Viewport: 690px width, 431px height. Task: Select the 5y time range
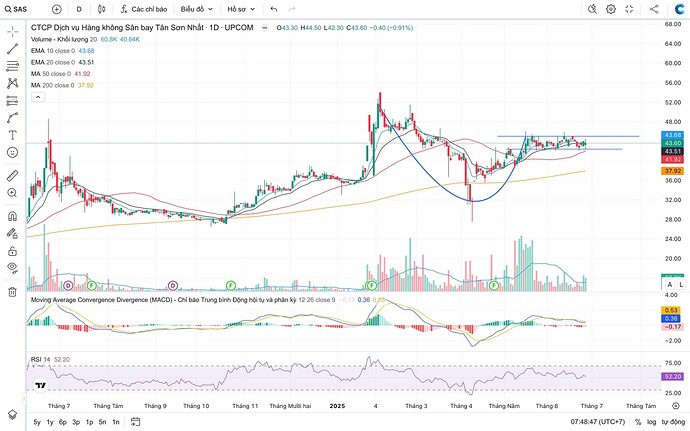coord(37,422)
